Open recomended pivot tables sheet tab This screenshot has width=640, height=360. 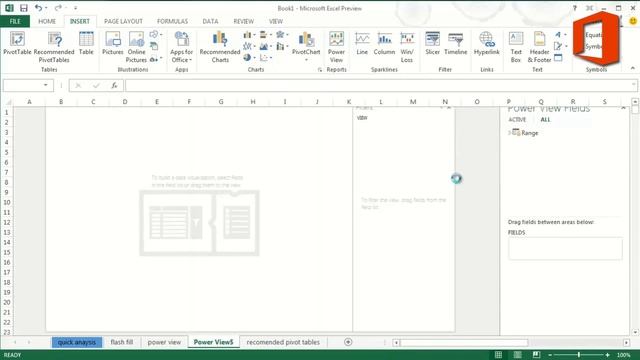[283, 342]
